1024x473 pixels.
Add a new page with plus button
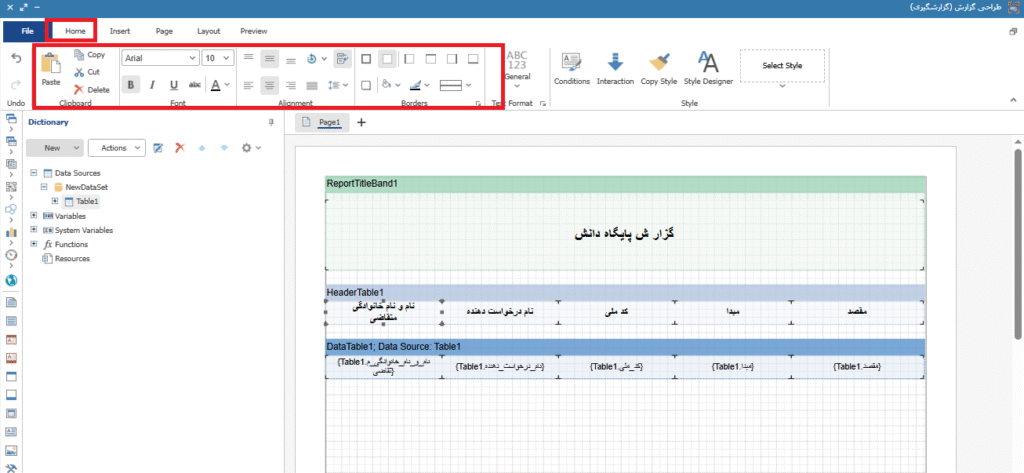click(x=362, y=123)
